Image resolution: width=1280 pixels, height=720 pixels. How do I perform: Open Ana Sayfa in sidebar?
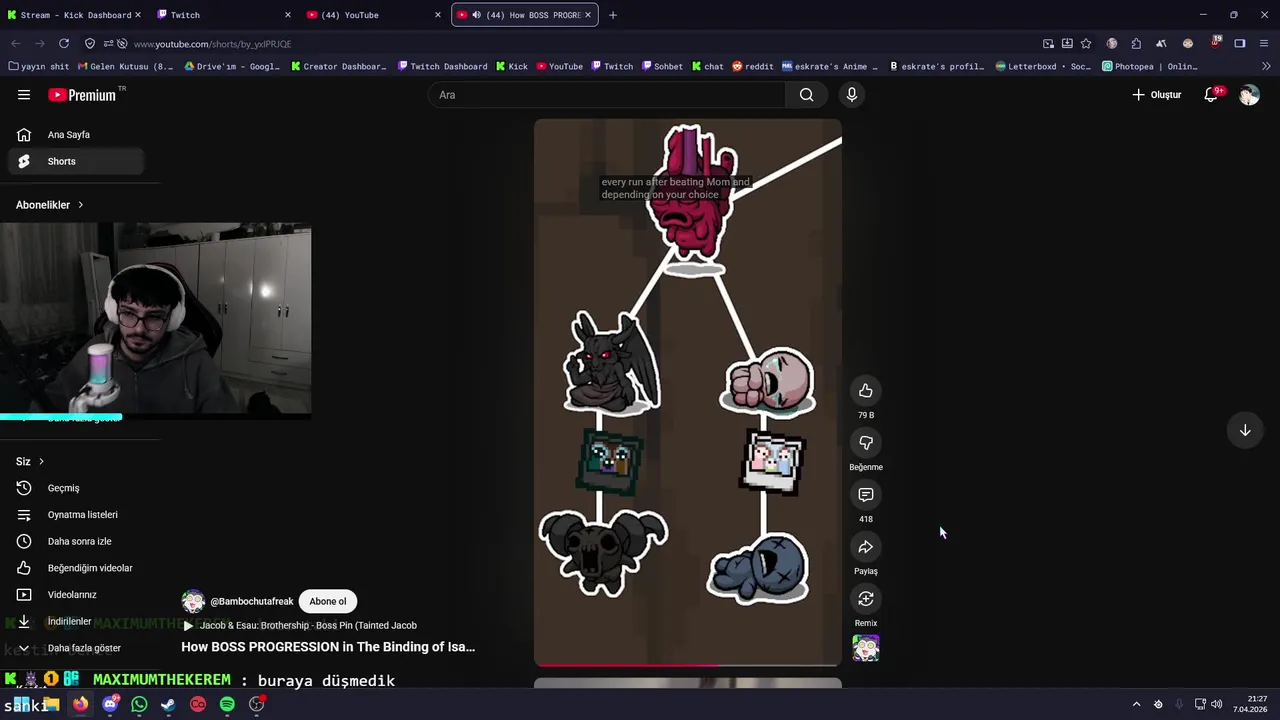click(76, 135)
